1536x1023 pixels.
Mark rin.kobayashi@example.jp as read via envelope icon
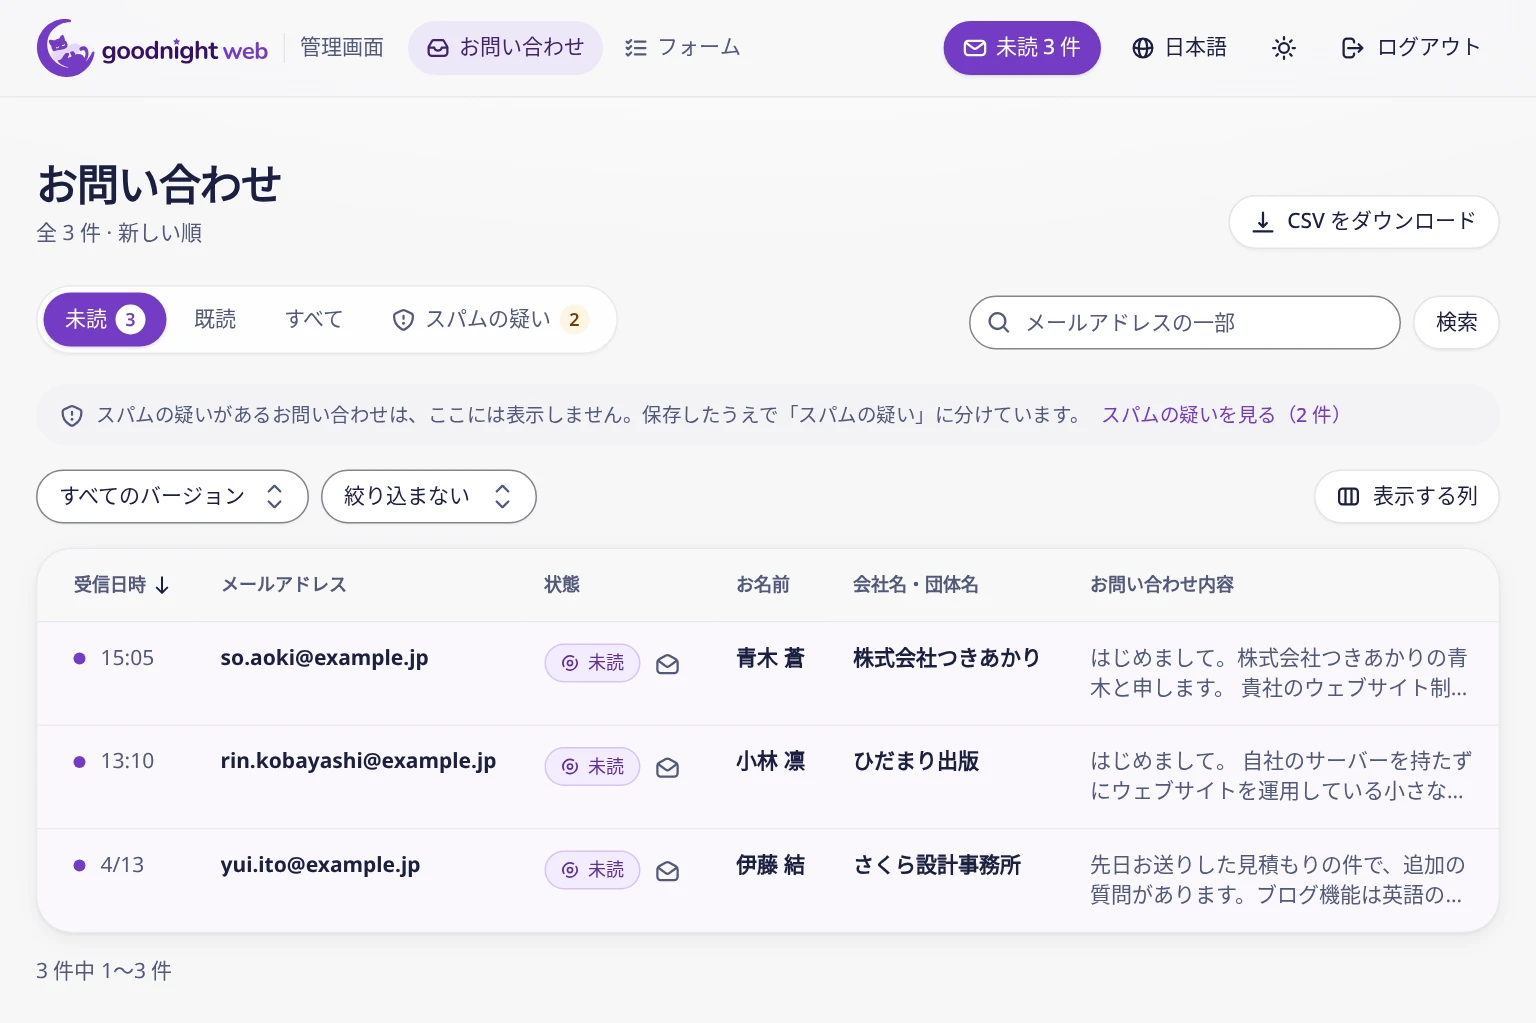pyautogui.click(x=668, y=767)
